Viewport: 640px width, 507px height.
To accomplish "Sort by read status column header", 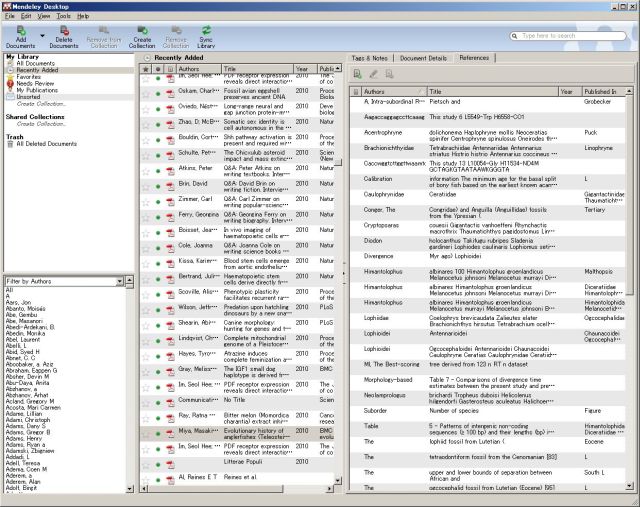I will click(158, 69).
